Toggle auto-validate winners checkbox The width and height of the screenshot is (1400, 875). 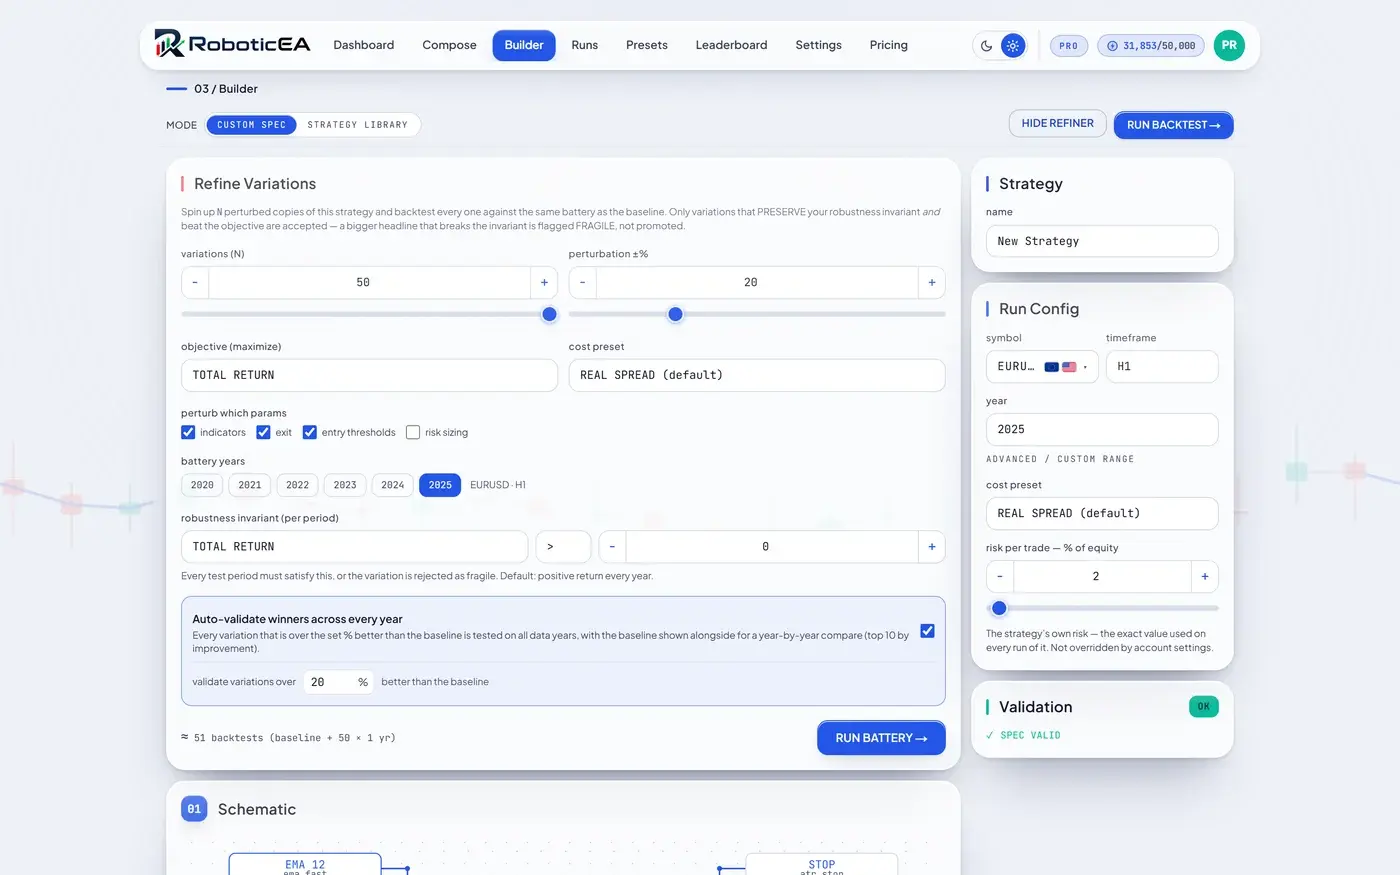click(927, 631)
